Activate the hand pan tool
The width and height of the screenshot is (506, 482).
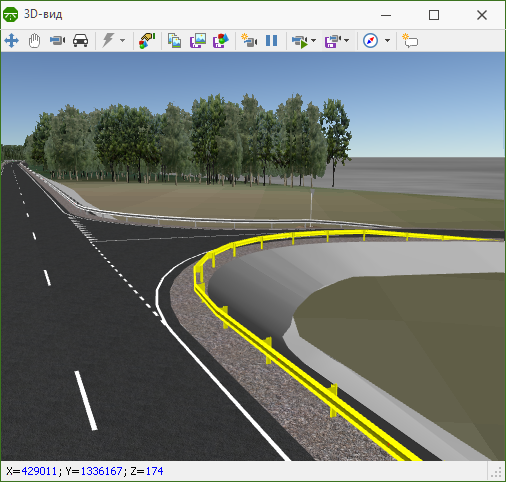pyautogui.click(x=34, y=41)
